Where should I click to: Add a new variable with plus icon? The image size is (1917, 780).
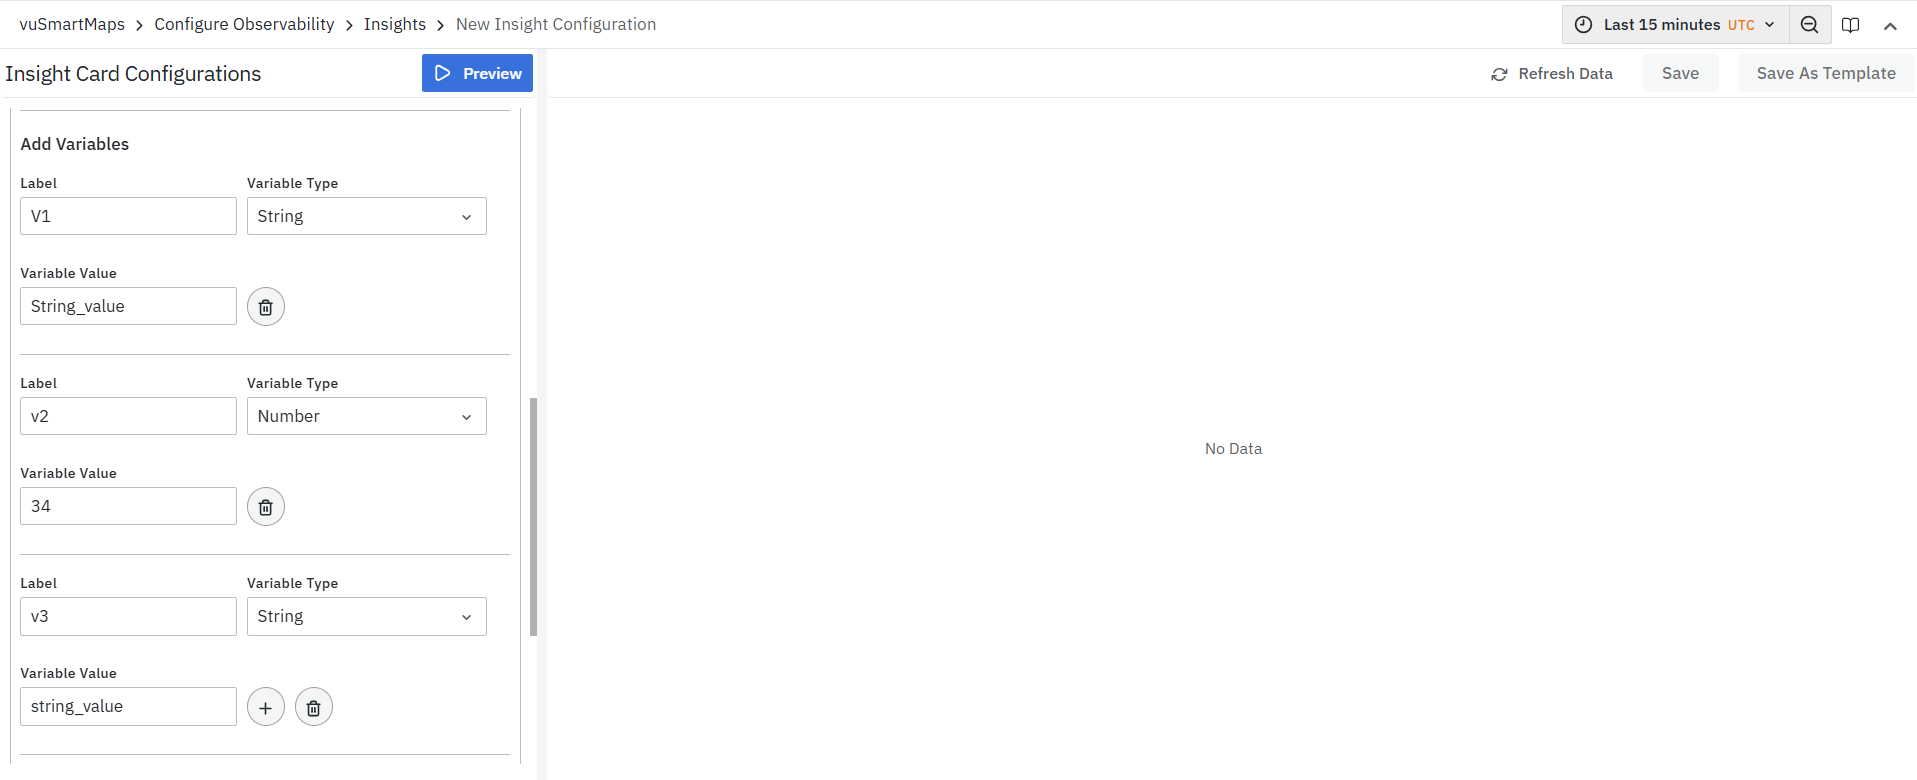[x=265, y=707]
